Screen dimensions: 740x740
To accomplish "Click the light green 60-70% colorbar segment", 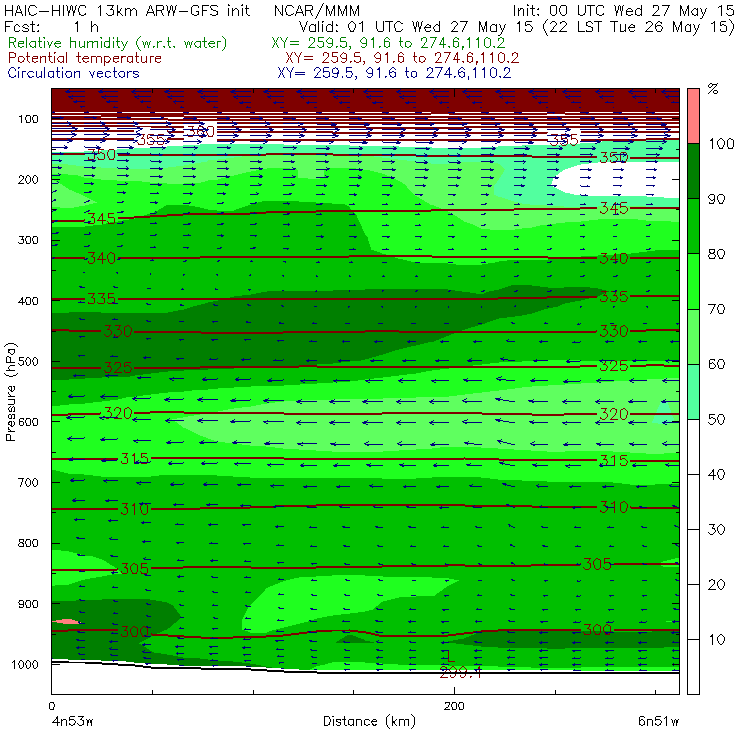I will 693,336.
